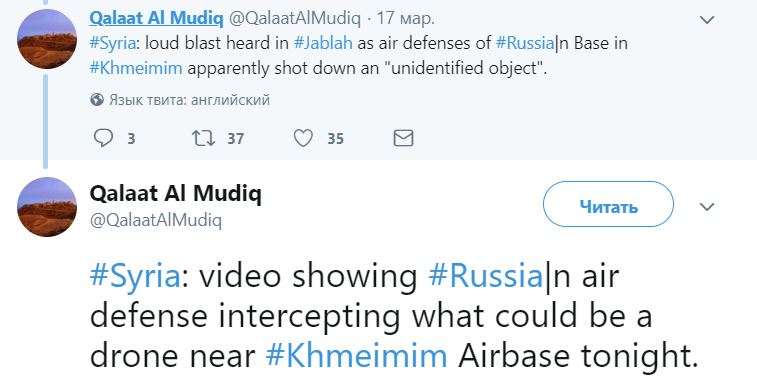
Task: Like the tweet with heart icon
Action: 303,139
